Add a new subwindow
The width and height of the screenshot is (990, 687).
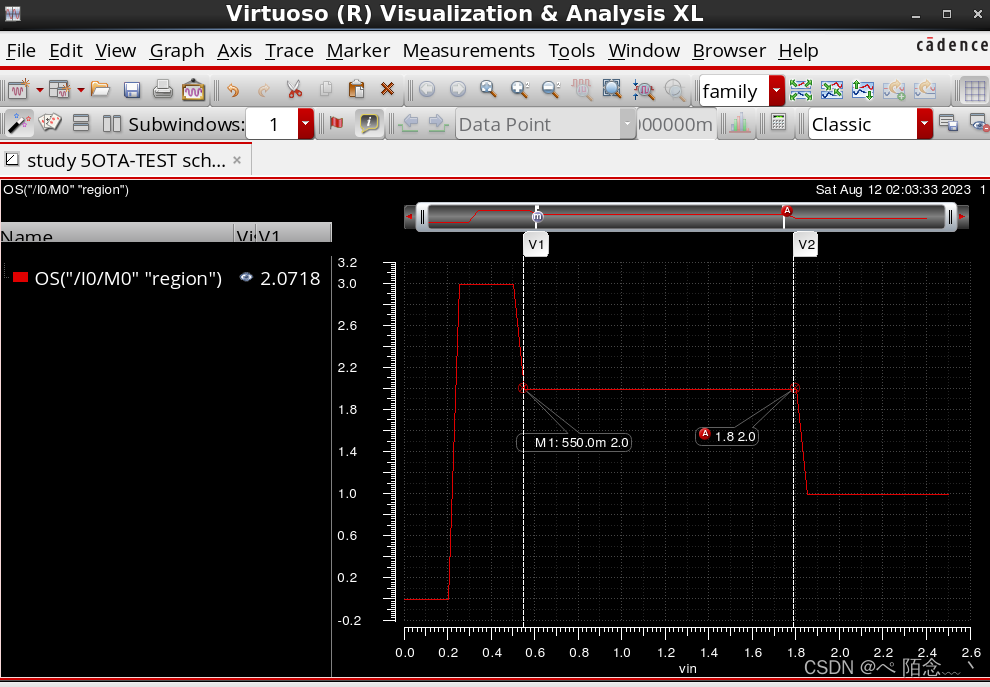tap(59, 90)
